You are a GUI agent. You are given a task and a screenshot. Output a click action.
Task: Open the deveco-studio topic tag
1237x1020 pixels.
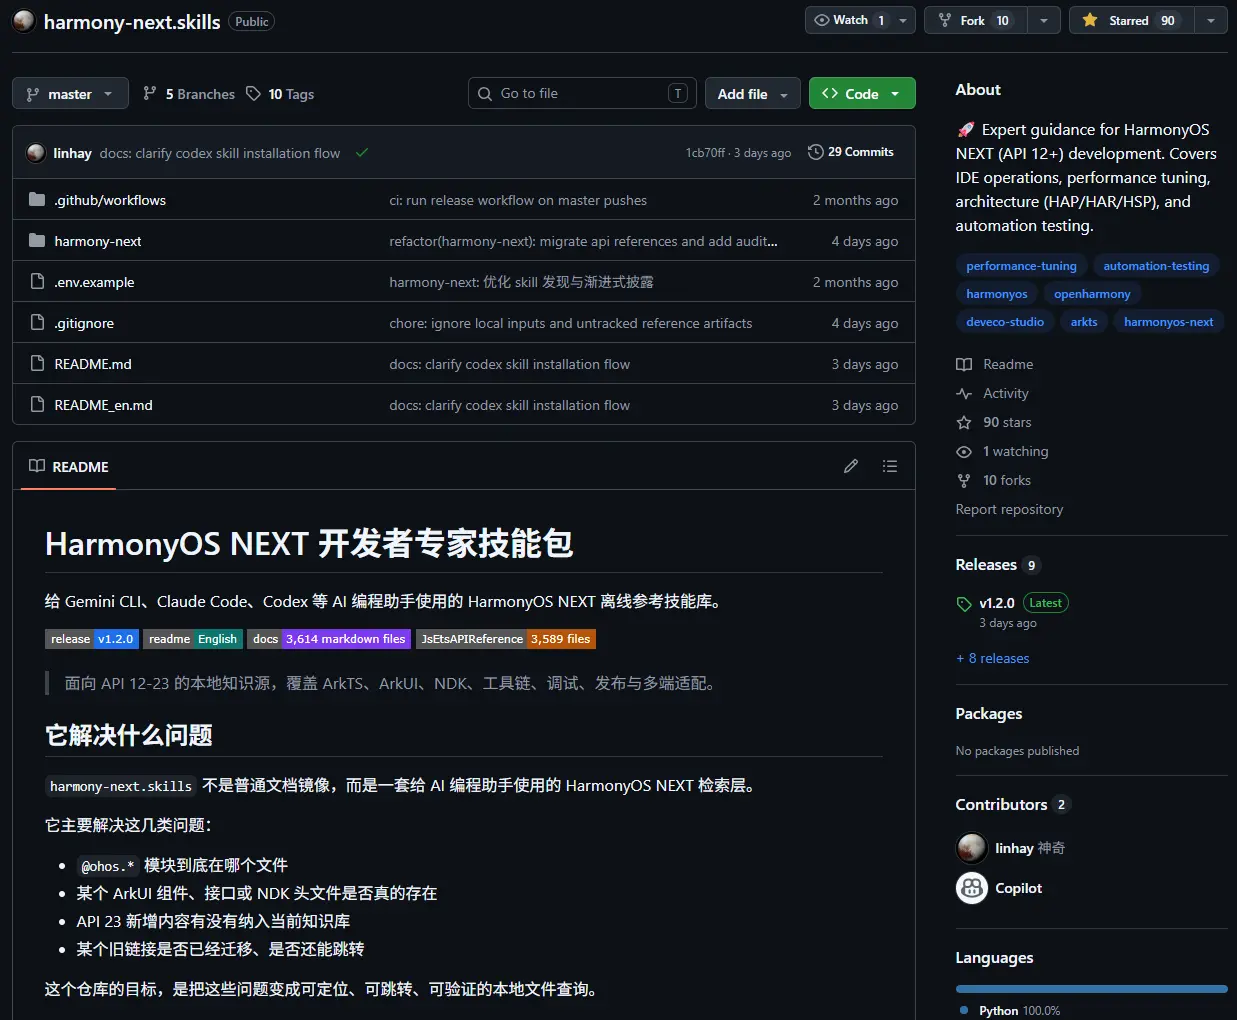coord(1005,322)
